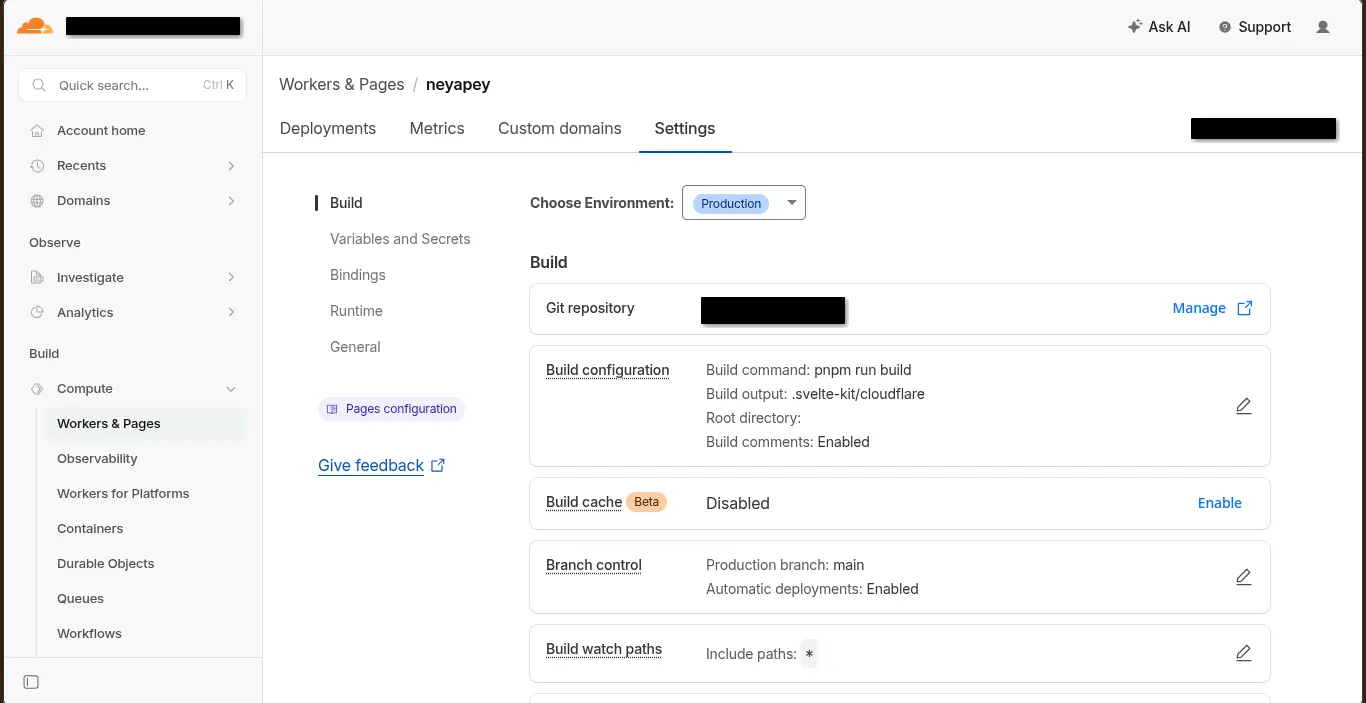1366x703 pixels.
Task: Click the Recents clock icon
Action: tap(37, 166)
